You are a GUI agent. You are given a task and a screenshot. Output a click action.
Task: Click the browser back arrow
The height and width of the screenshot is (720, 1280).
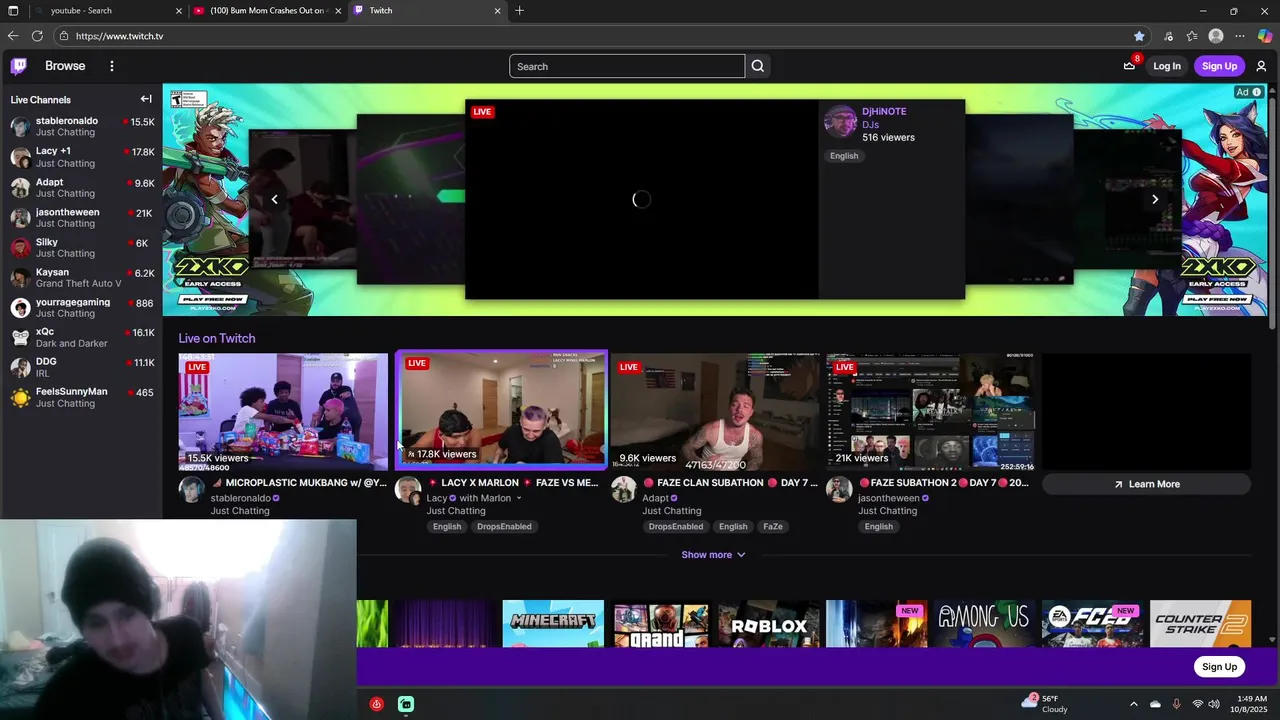point(13,36)
